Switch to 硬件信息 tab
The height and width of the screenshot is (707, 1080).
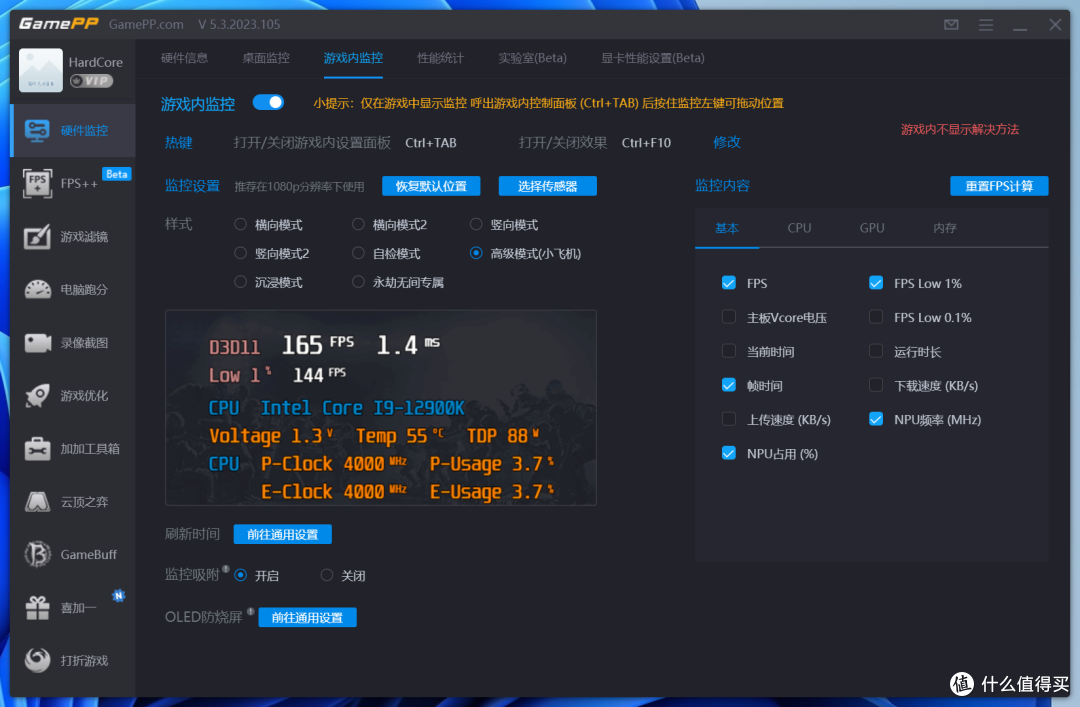185,58
